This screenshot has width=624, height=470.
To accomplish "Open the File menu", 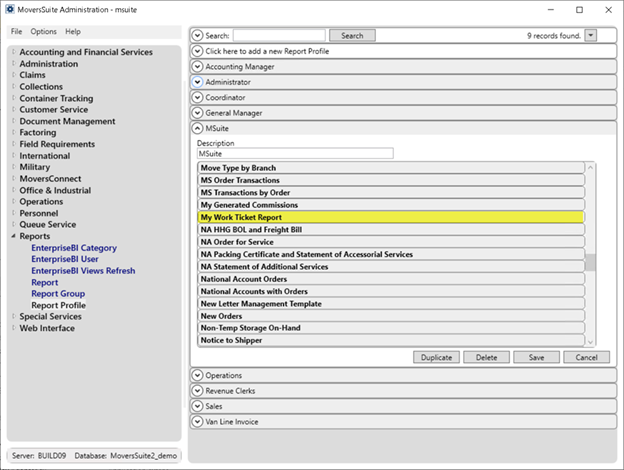I will (16, 32).
